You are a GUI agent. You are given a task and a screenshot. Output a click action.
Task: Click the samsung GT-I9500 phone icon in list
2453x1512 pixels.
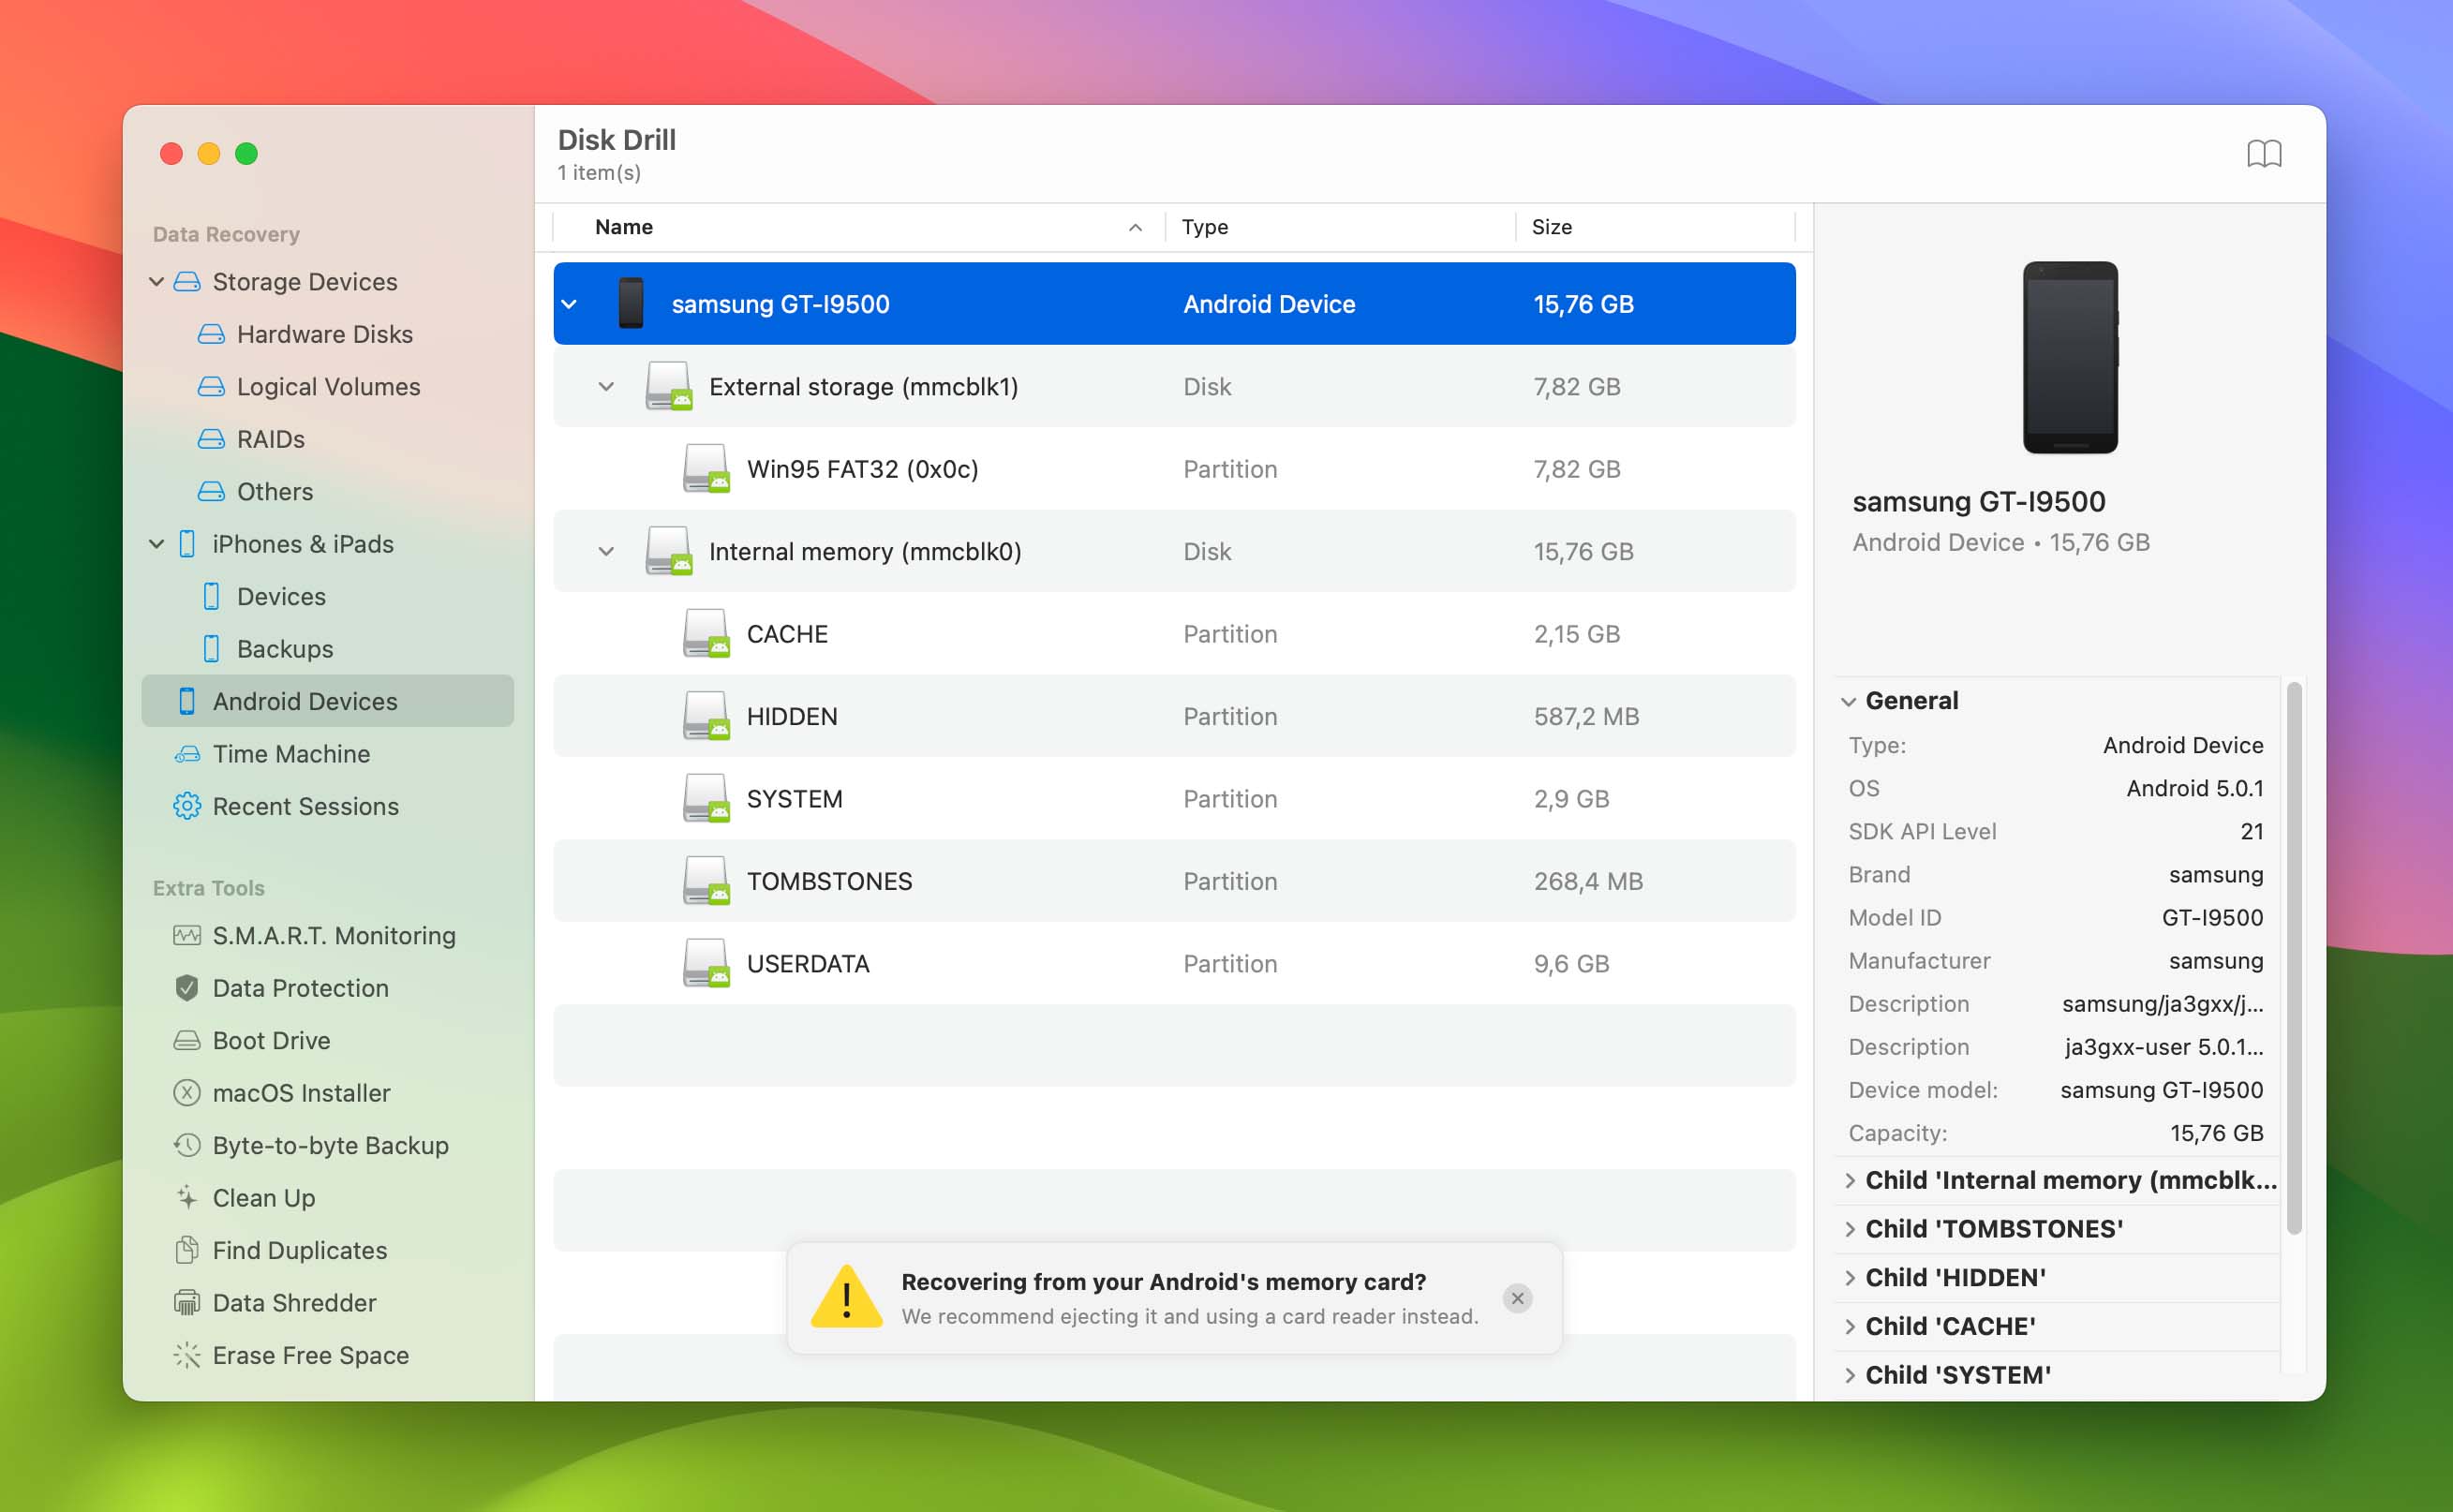pyautogui.click(x=631, y=304)
